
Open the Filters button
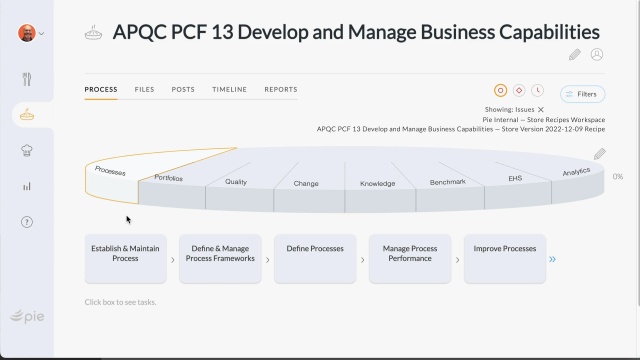[x=582, y=94]
